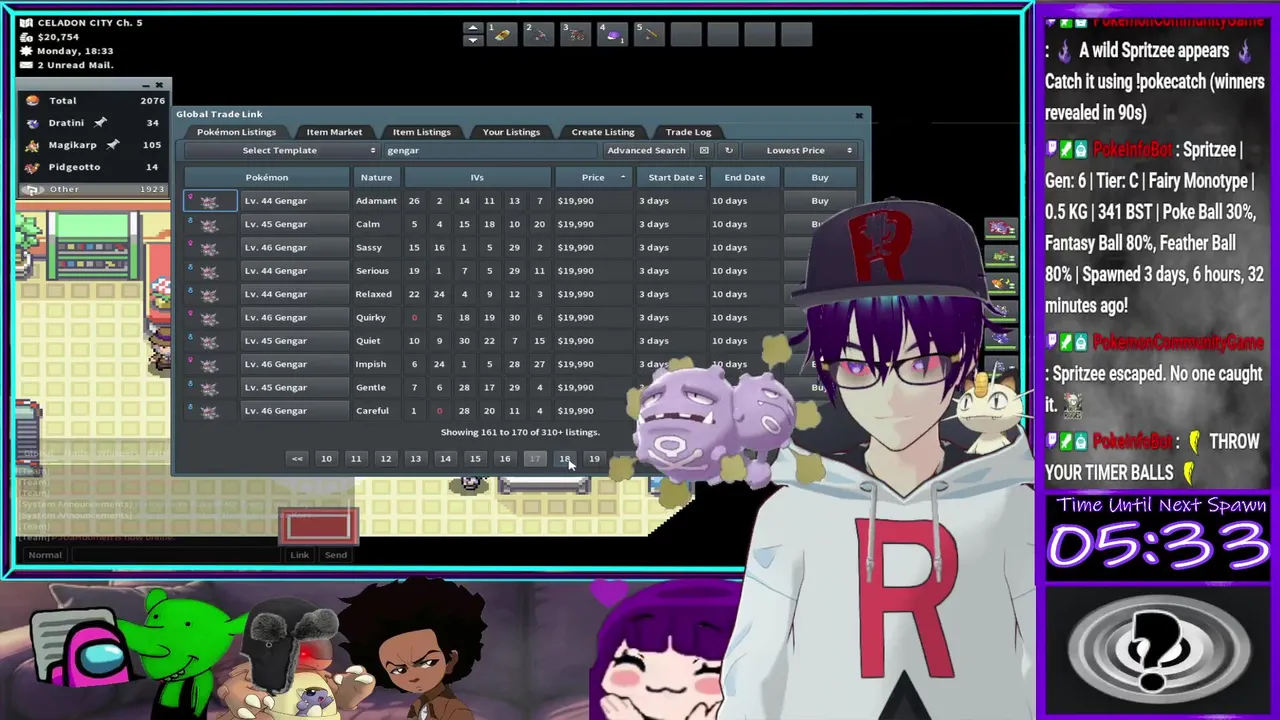This screenshot has height=720, width=1280.
Task: View the Trade Log tab
Action: point(688,132)
